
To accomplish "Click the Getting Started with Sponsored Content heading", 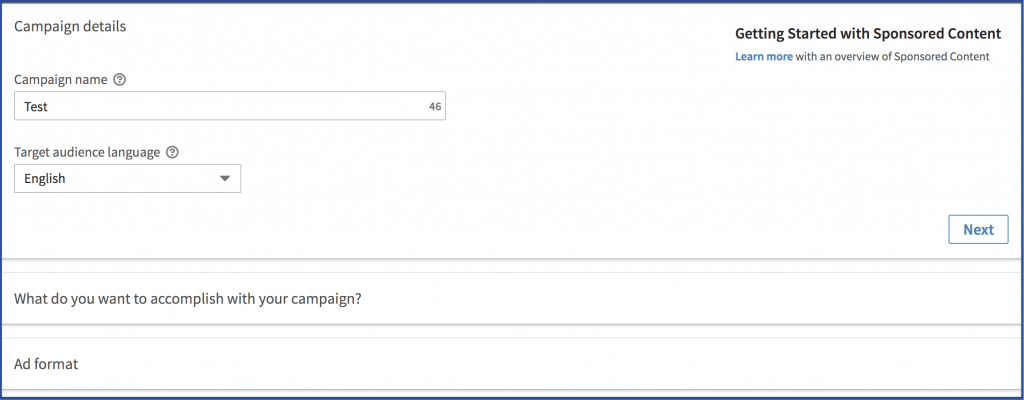I will 868,34.
